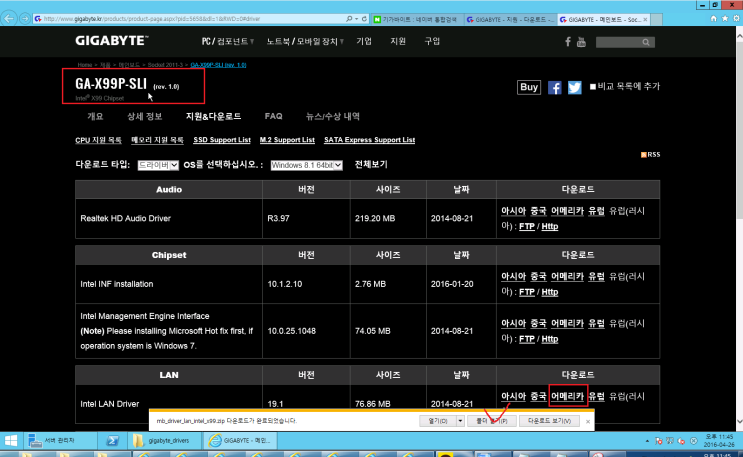
Task: Download Intel Management Engine Interface via FTP
Action: (x=527, y=339)
